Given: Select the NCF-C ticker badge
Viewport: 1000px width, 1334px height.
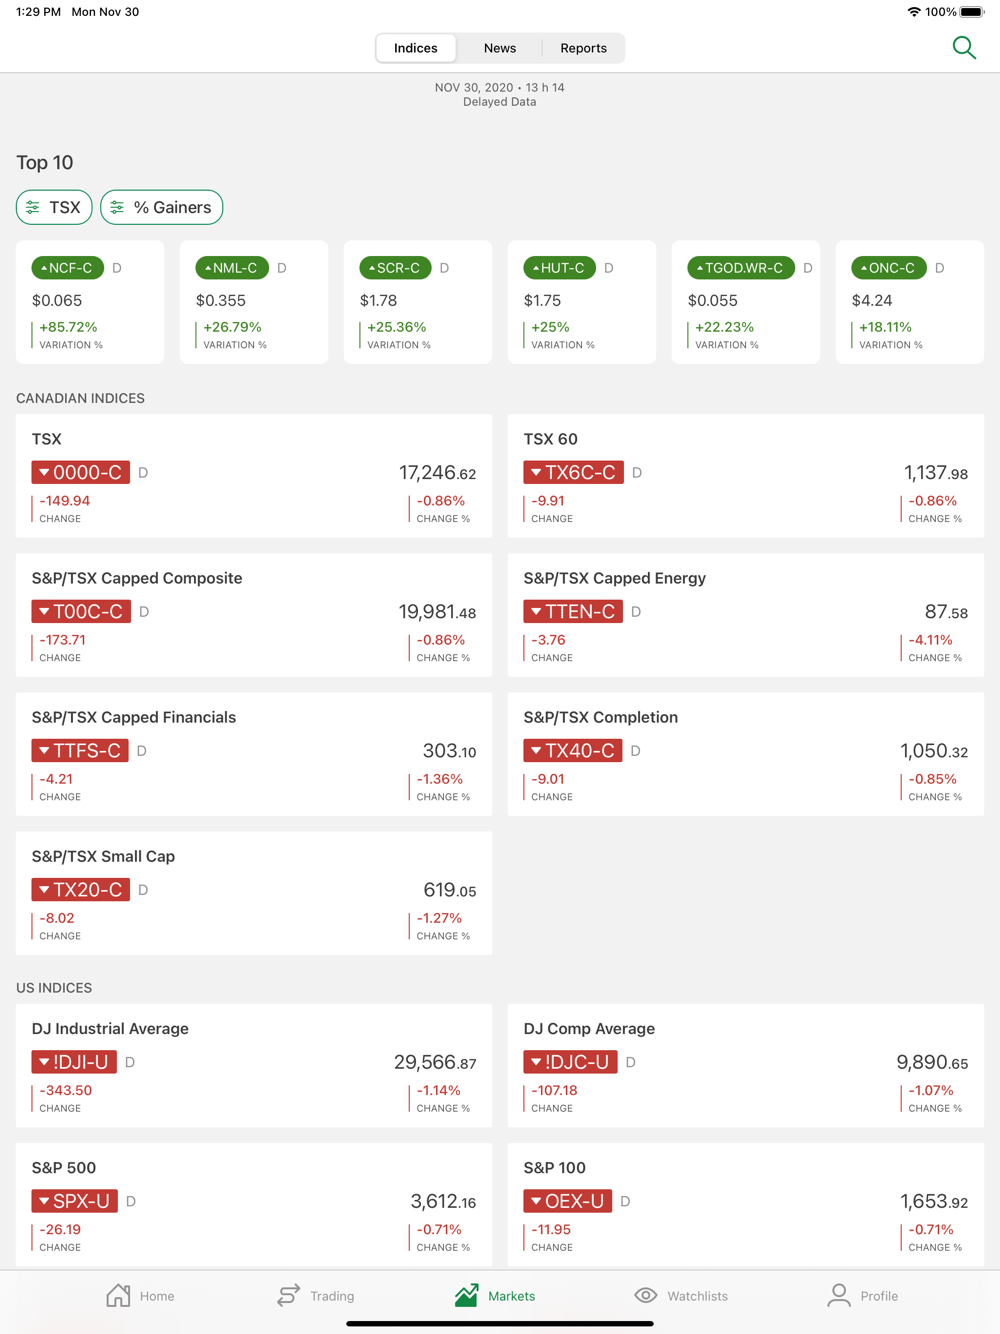Looking at the screenshot, I should click(68, 268).
